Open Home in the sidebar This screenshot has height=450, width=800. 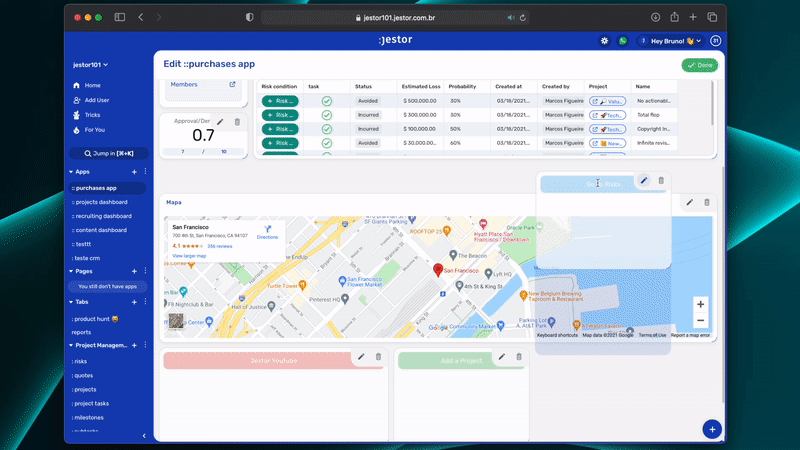92,85
